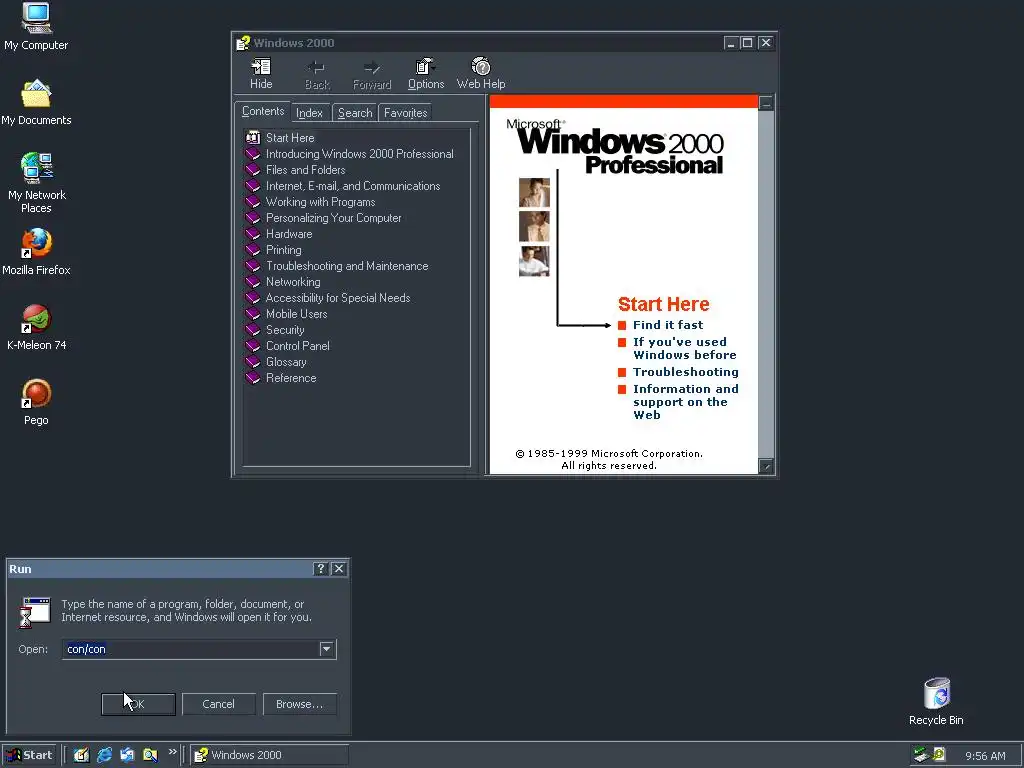1024x768 pixels.
Task: Expand Mobile Users topic
Action: point(296,314)
